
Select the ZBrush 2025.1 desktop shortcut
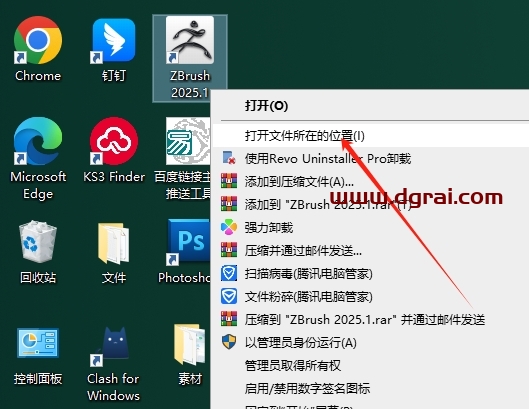(x=190, y=57)
